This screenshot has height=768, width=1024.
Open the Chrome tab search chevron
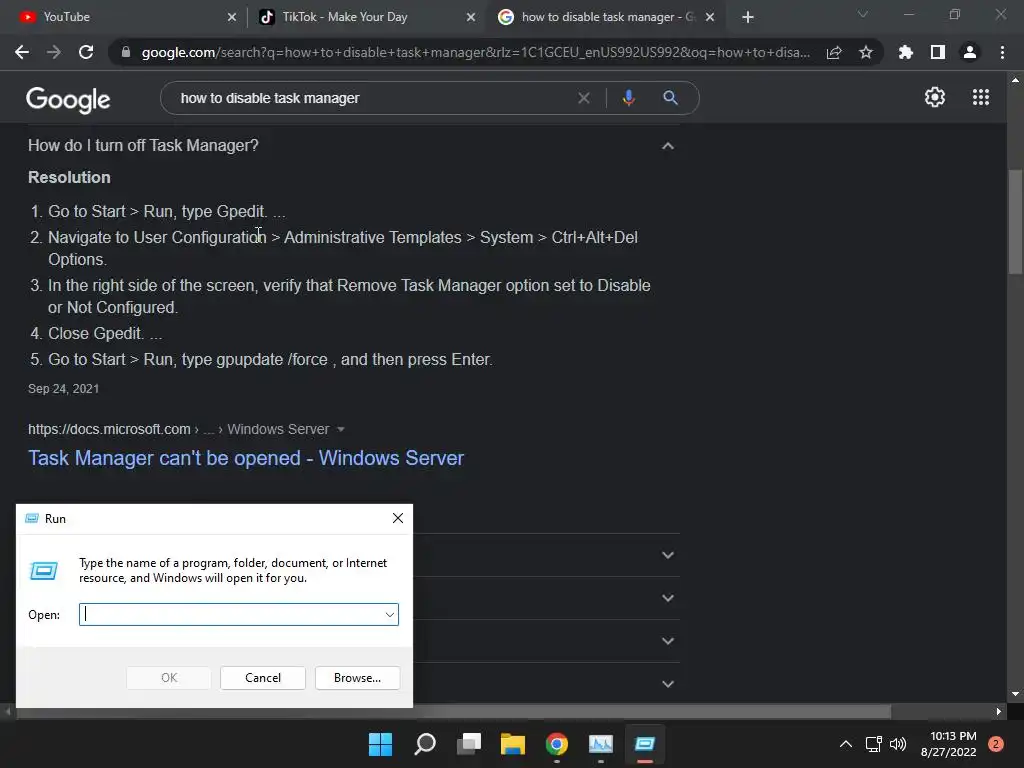pyautogui.click(x=863, y=14)
